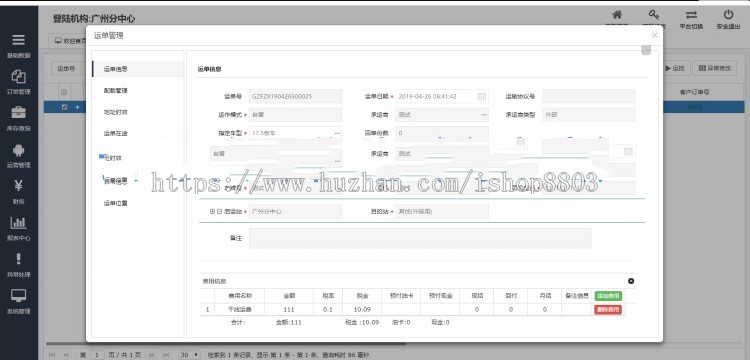Click the 异常修改 button in background toolbar
This screenshot has height=360, width=750.
coord(715,68)
